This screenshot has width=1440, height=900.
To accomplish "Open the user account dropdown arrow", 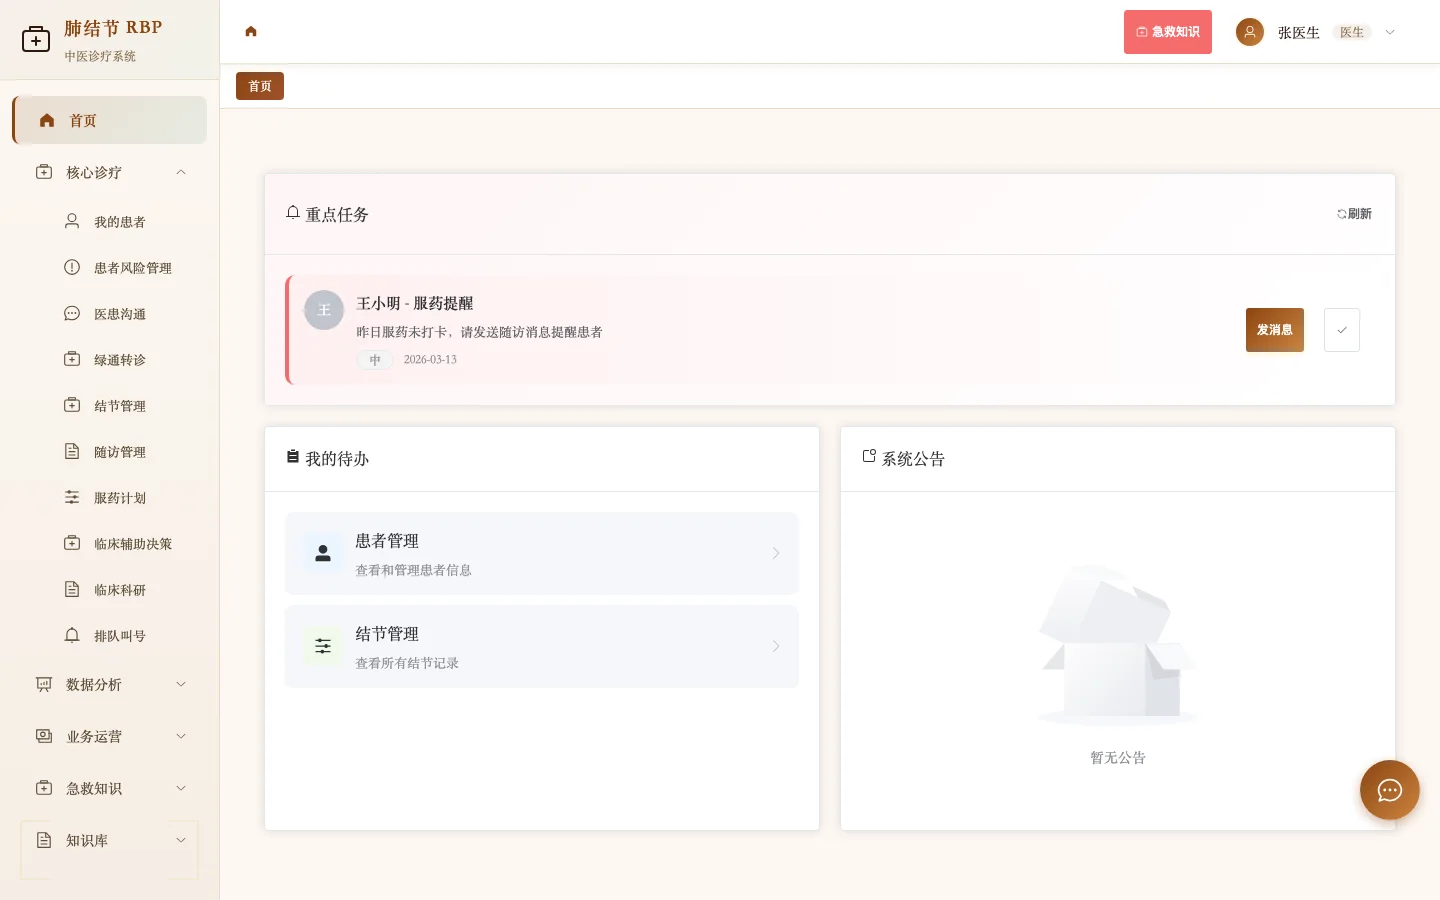I will [x=1390, y=32].
